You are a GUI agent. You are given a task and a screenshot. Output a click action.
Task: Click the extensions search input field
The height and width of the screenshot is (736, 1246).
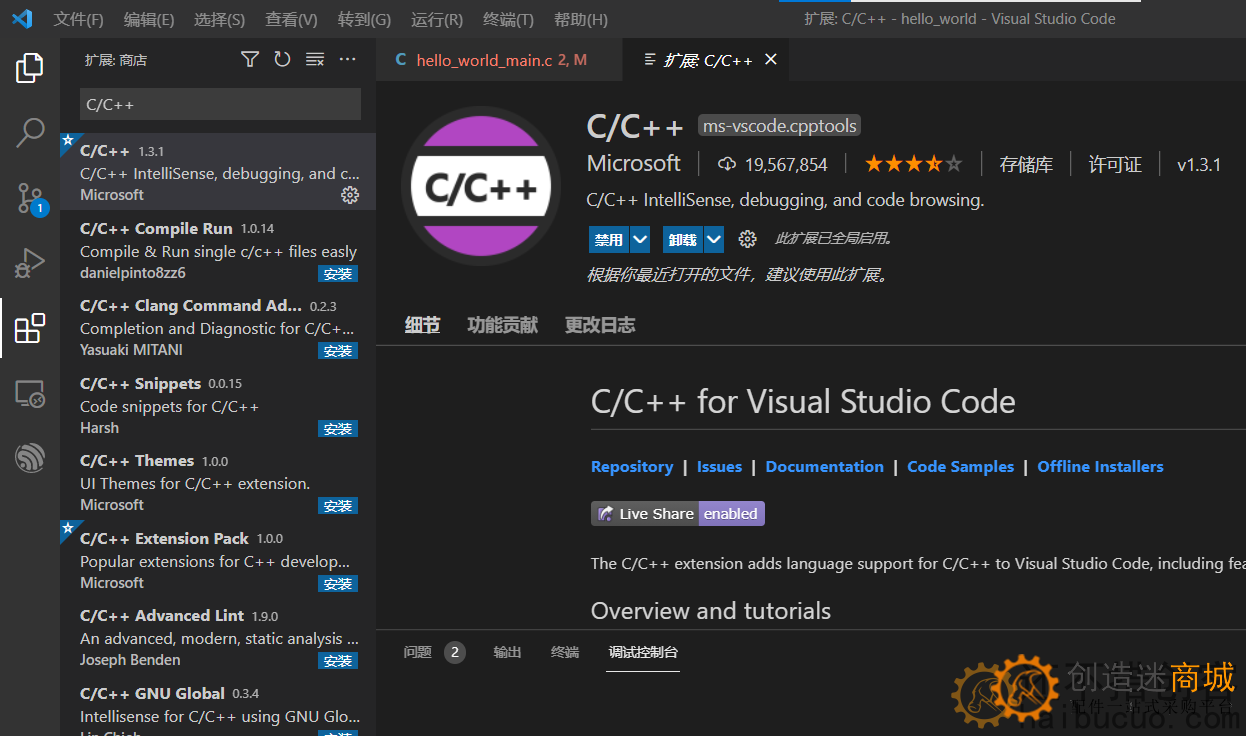220,104
